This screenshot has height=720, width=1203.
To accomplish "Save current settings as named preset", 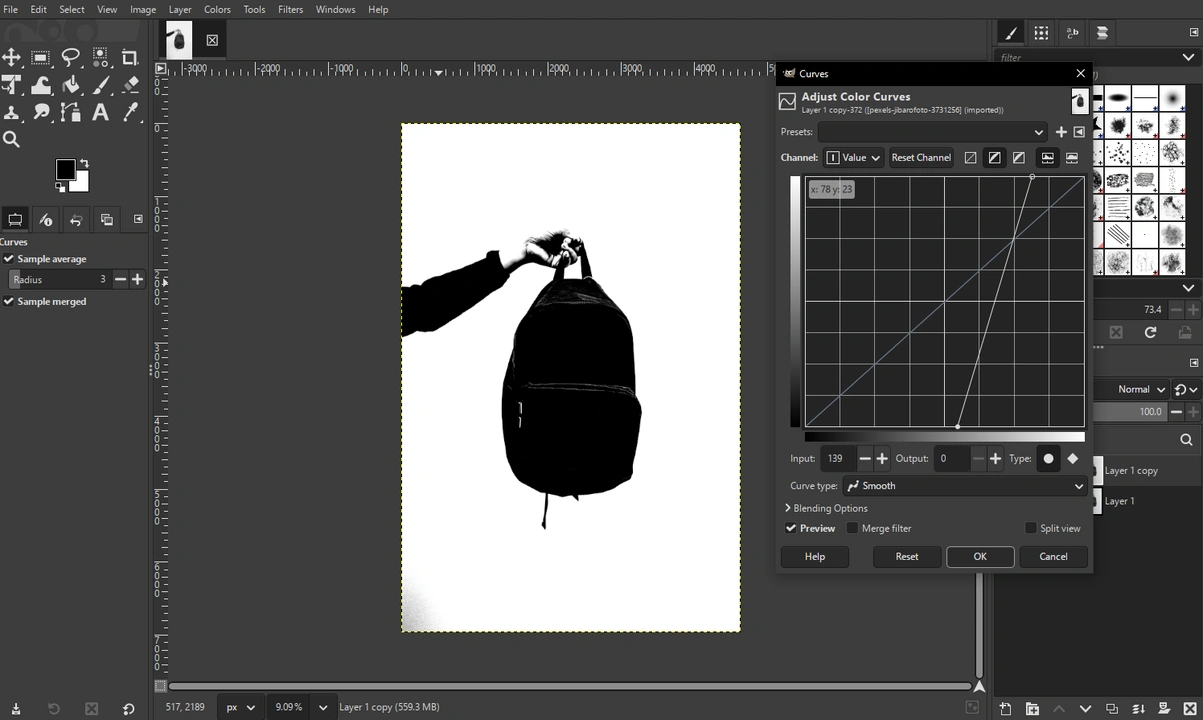I will click(1061, 132).
